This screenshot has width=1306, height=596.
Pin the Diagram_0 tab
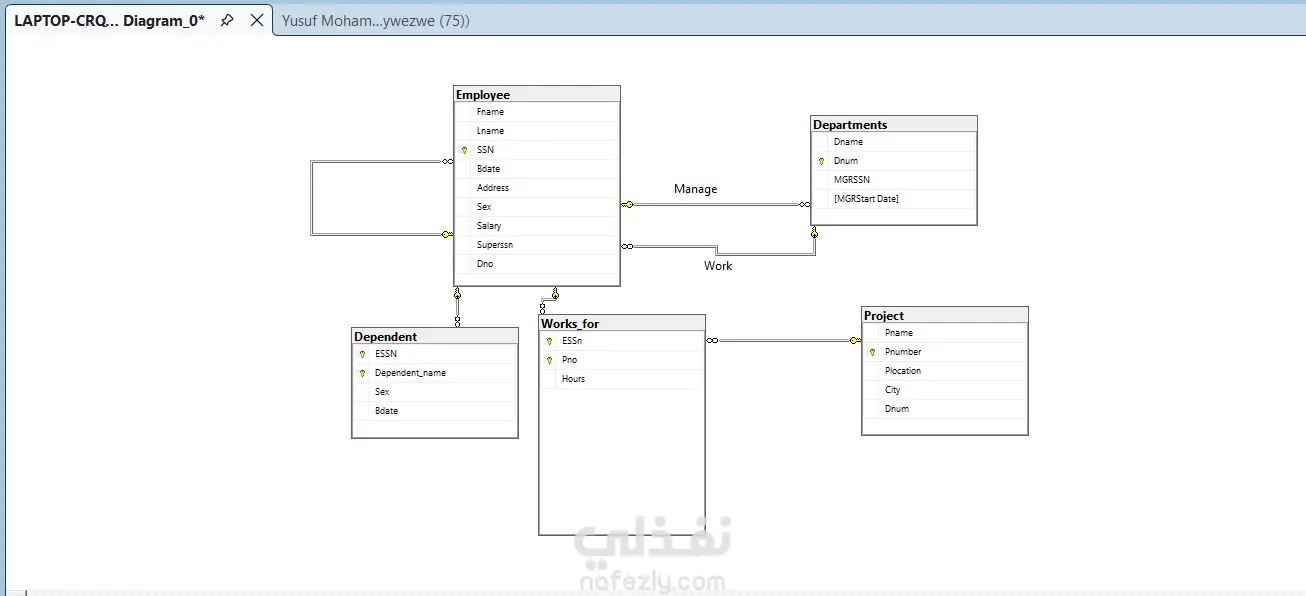click(227, 20)
